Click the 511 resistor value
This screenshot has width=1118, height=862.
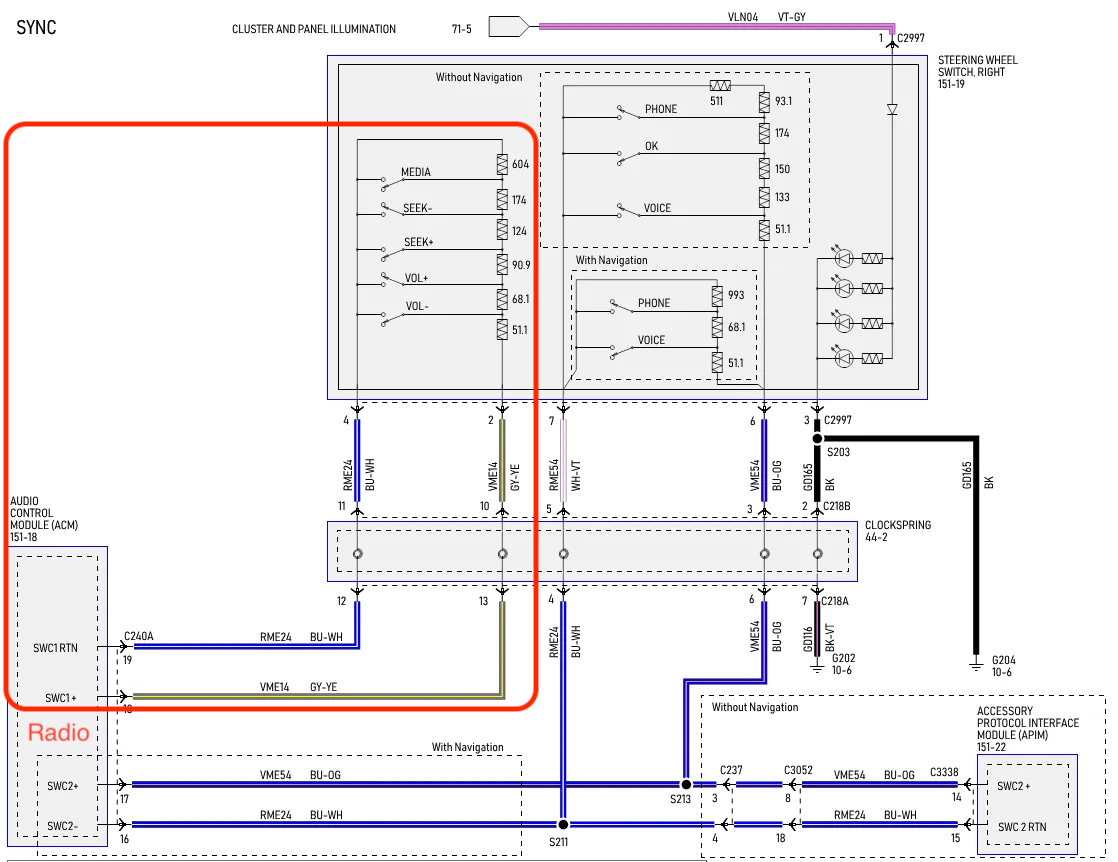(717, 101)
